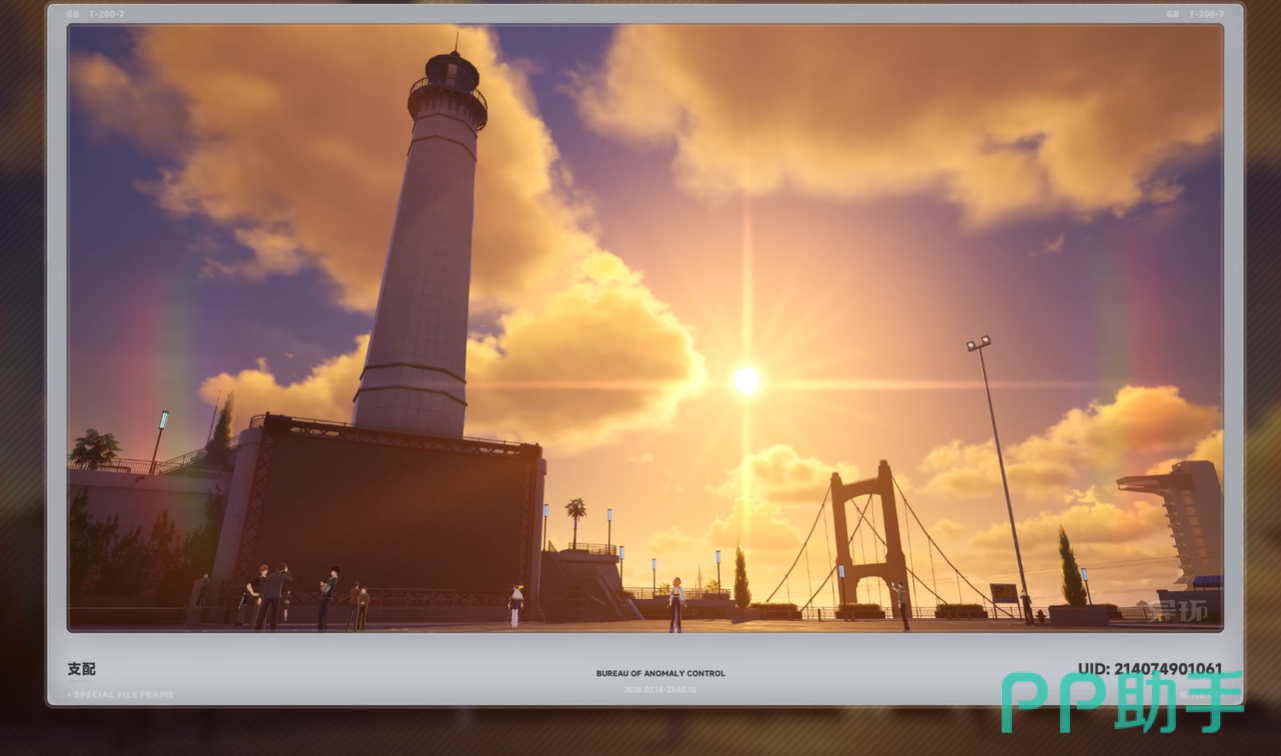
Task: Click the tall stadium floodlight pole head
Action: click(x=978, y=344)
